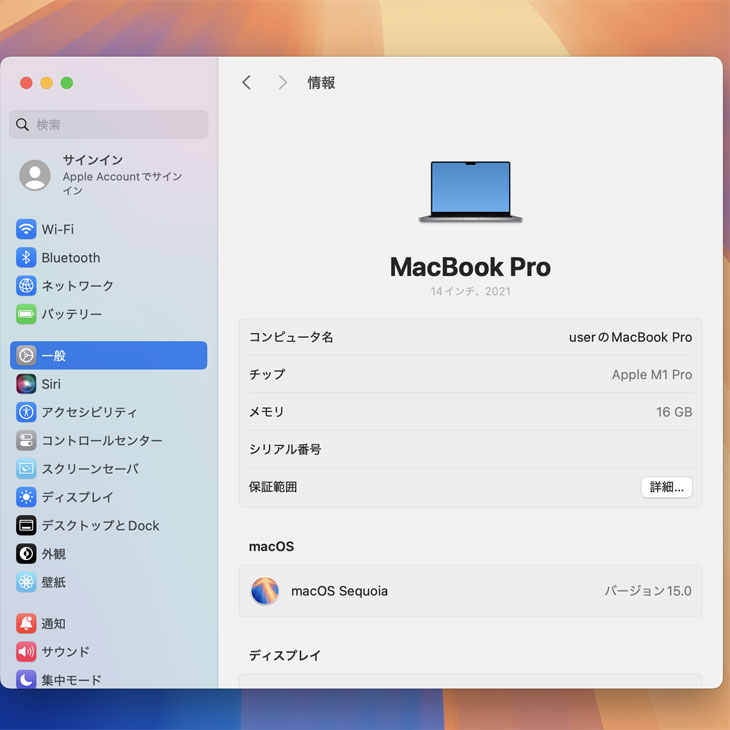
Task: Open the スクリーンセーバ icon
Action: click(26, 469)
